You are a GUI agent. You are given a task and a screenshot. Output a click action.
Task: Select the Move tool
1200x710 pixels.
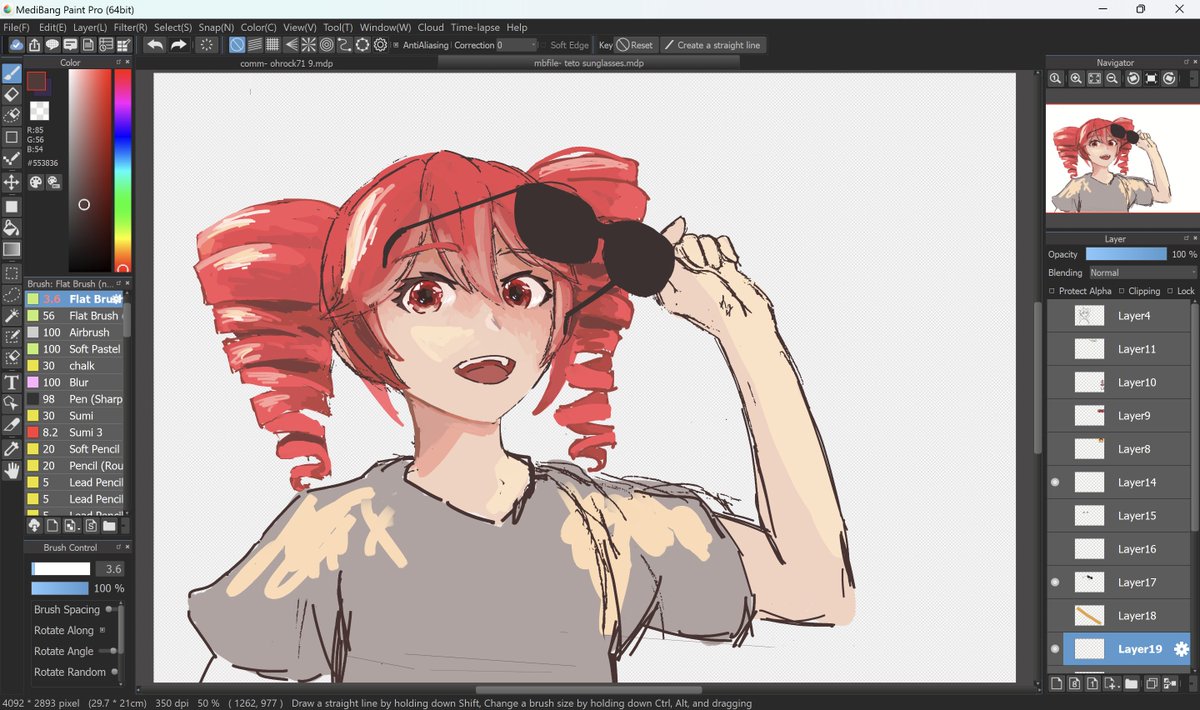(12, 182)
